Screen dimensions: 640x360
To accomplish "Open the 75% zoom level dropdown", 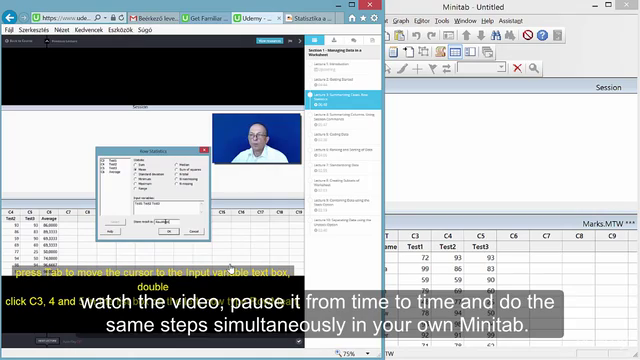I will (x=368, y=353).
